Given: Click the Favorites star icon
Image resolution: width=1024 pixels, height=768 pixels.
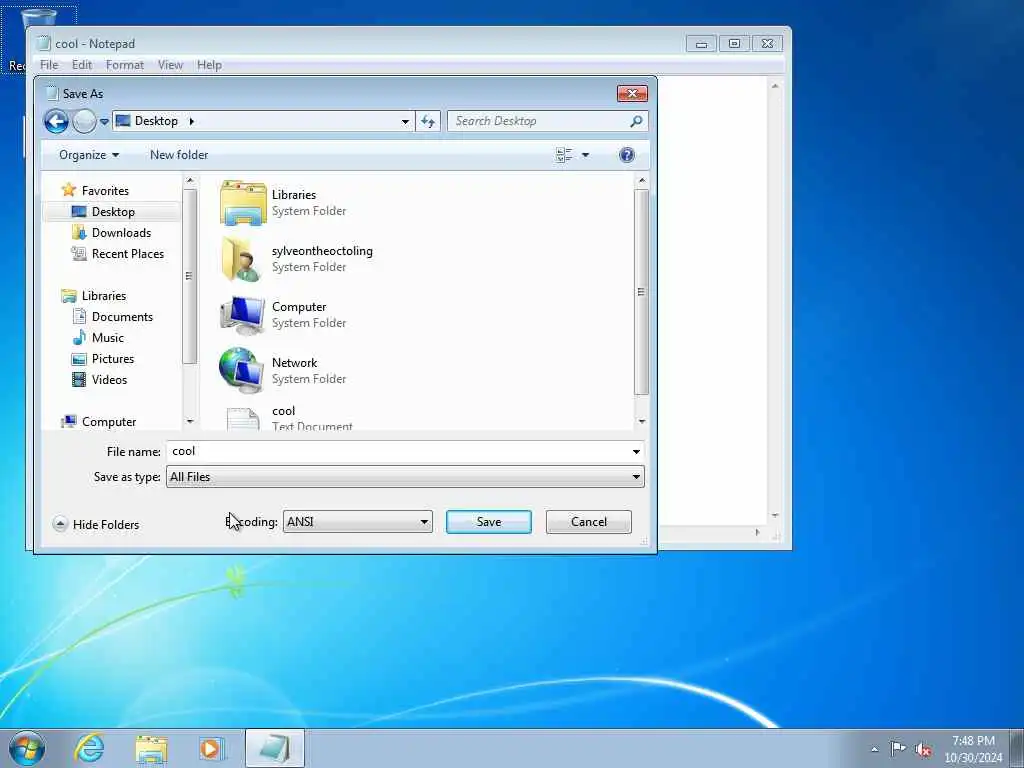Looking at the screenshot, I should (69, 190).
